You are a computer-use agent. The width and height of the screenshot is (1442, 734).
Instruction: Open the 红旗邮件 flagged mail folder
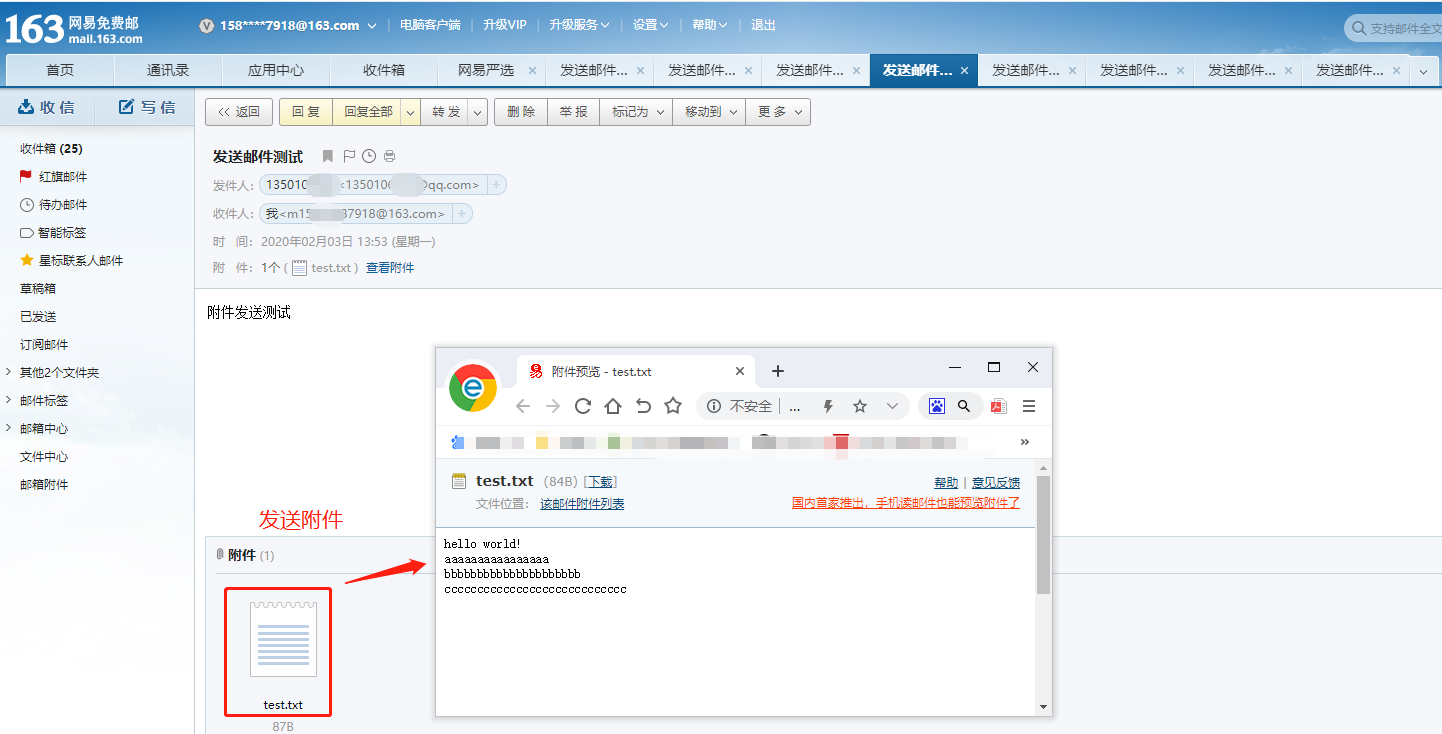coord(53,176)
